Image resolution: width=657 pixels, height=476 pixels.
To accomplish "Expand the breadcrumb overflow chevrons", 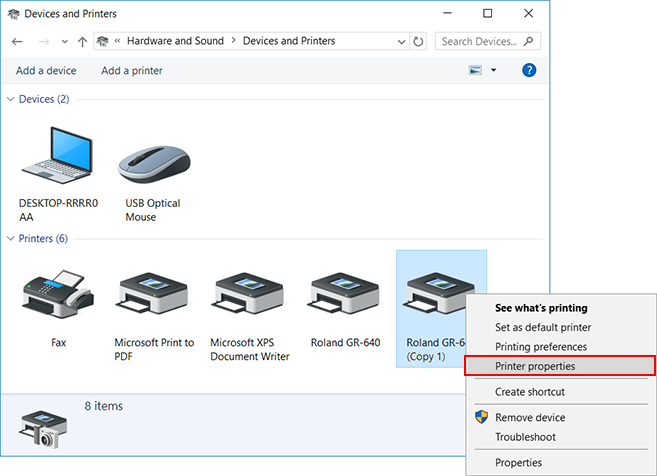I will 117,41.
